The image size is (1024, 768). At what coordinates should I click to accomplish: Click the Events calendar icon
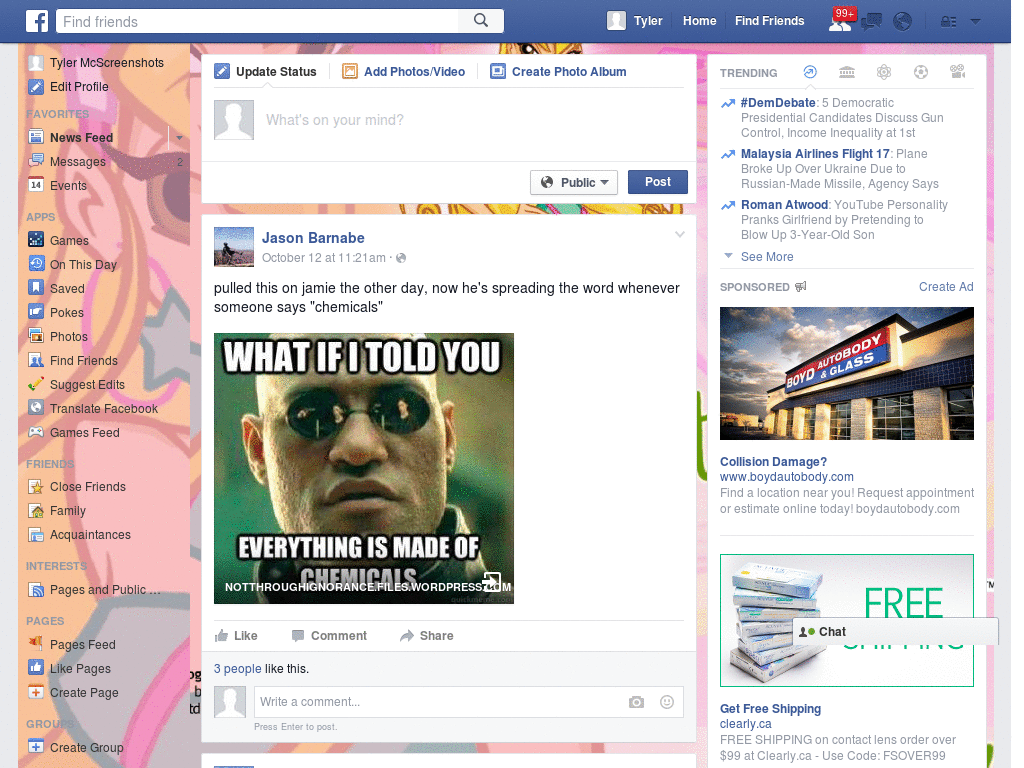point(36,185)
